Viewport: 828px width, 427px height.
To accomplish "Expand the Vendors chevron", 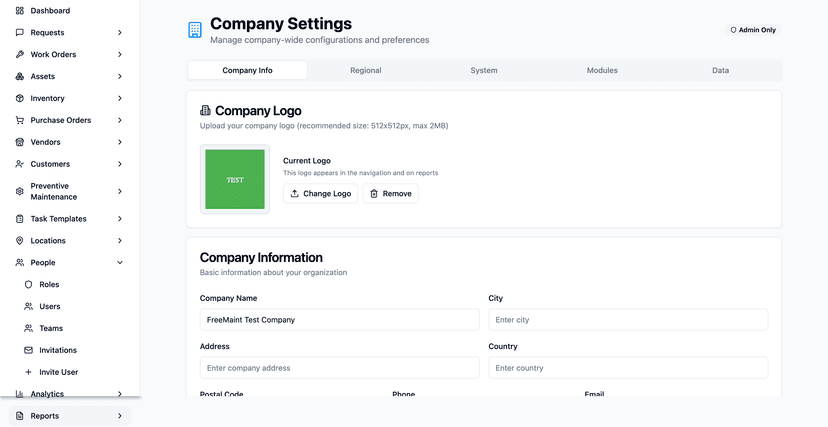I will pos(120,142).
